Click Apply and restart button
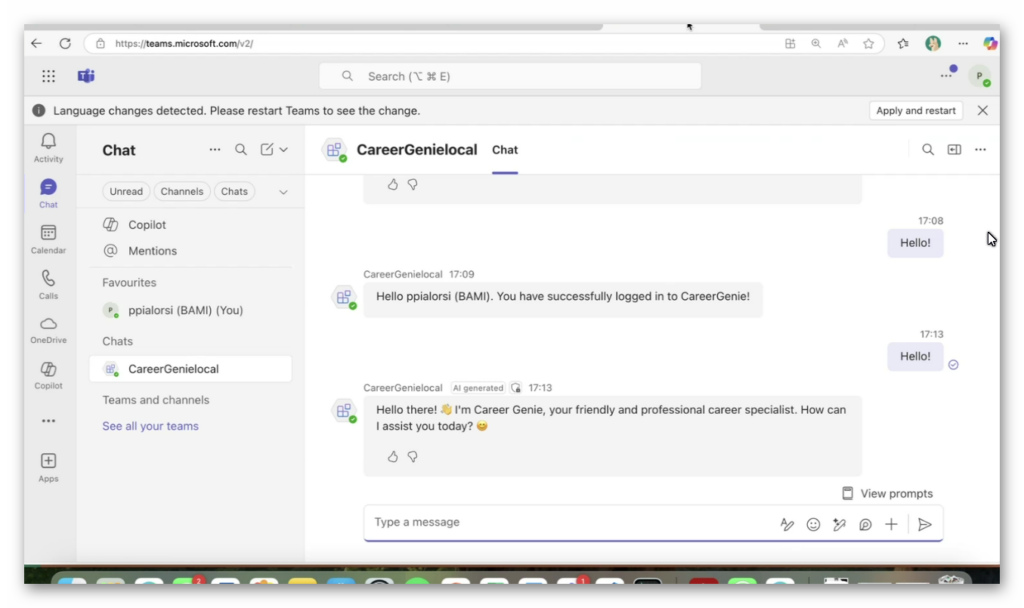This screenshot has height=608, width=1024. pyautogui.click(x=915, y=110)
